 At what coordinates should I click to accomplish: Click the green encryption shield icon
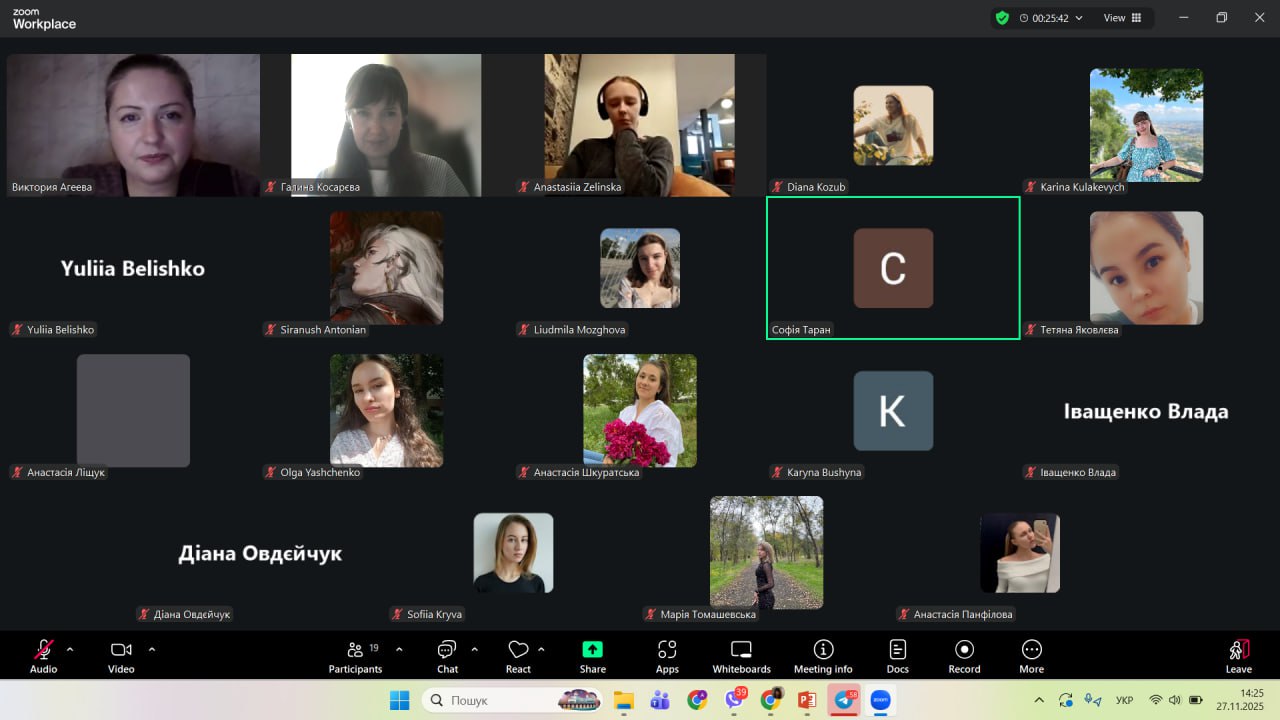[1002, 18]
